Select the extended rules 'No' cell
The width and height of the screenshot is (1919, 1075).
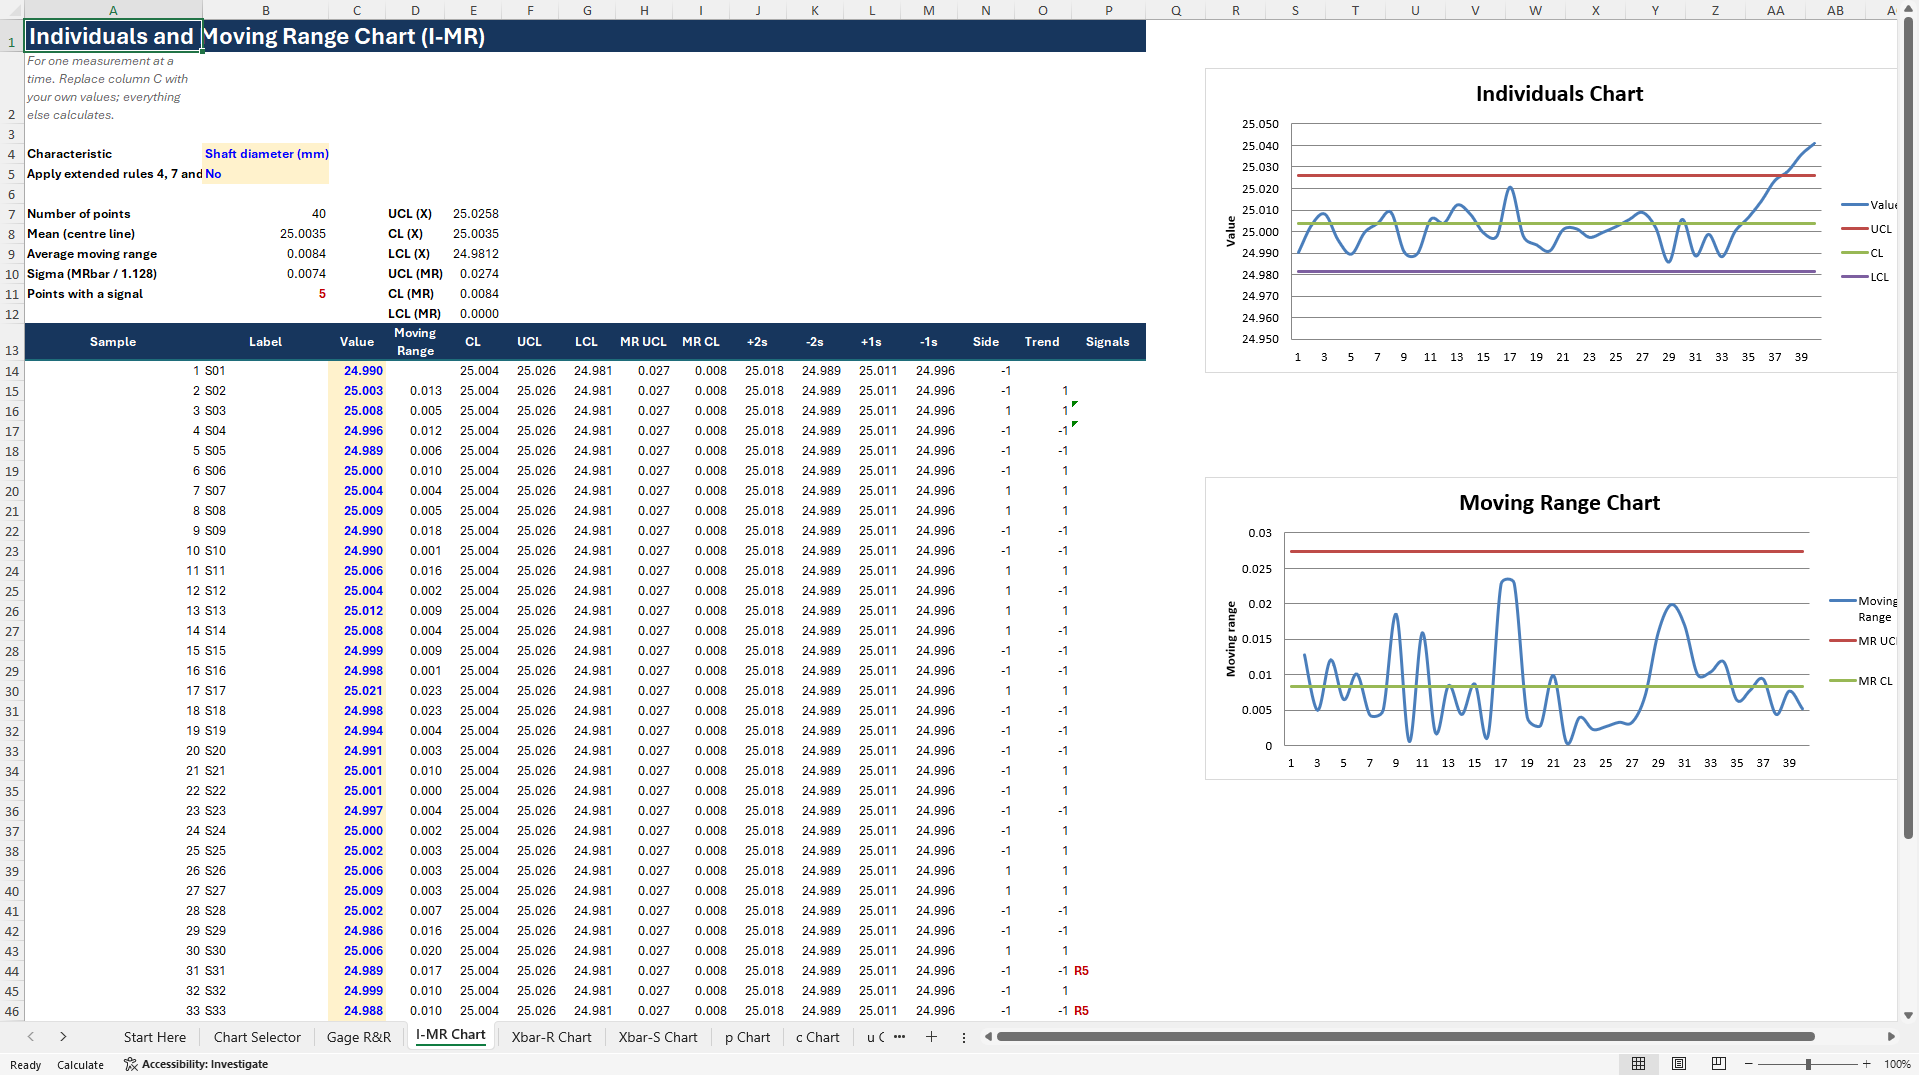coord(265,174)
